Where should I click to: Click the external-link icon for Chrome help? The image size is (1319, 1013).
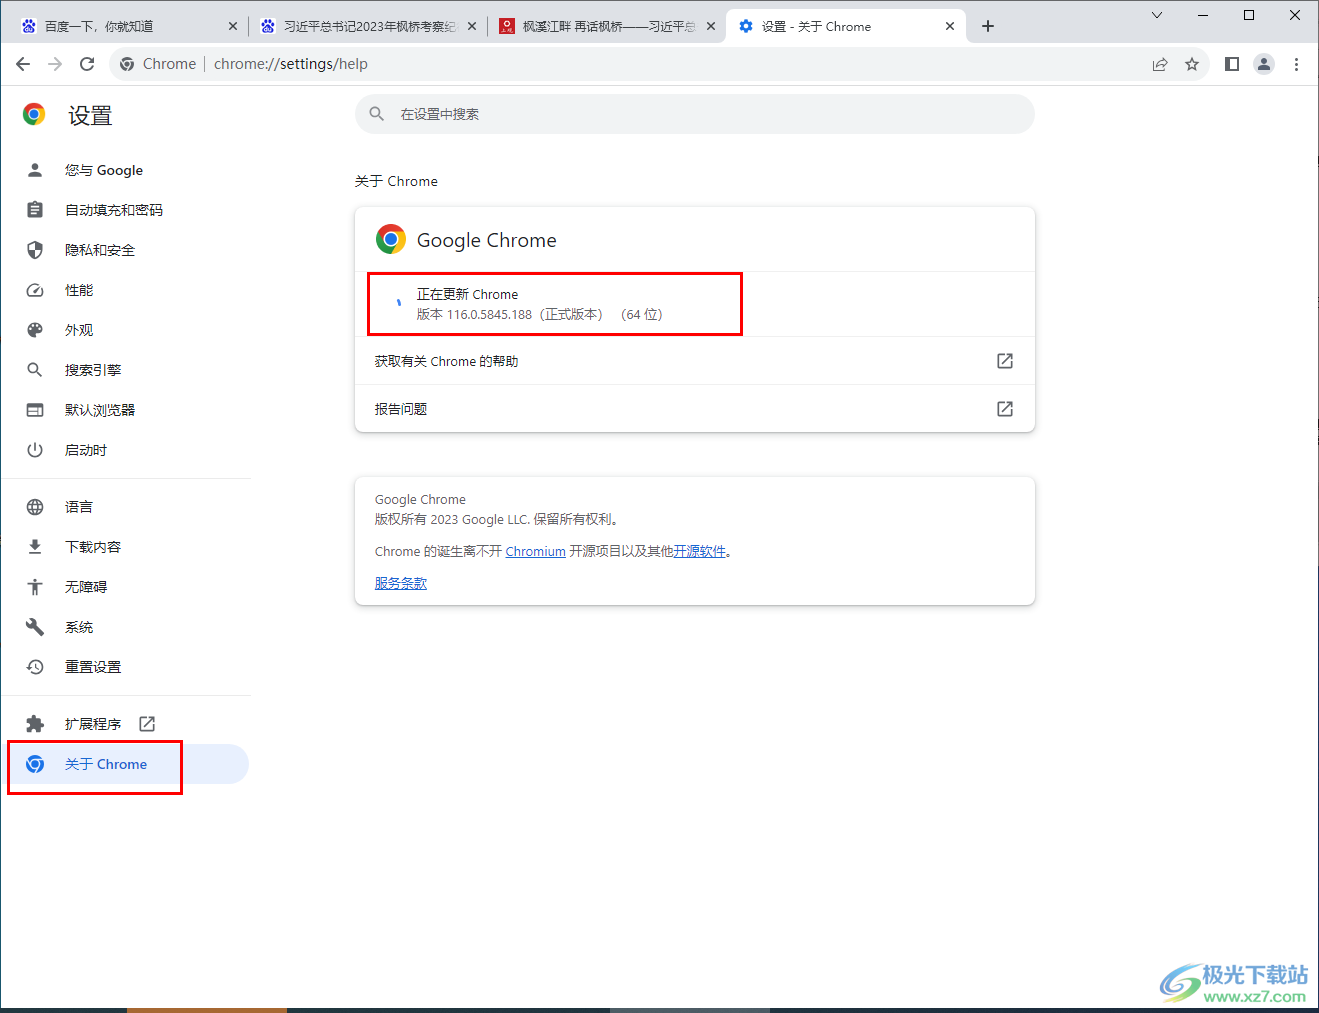click(x=1005, y=361)
